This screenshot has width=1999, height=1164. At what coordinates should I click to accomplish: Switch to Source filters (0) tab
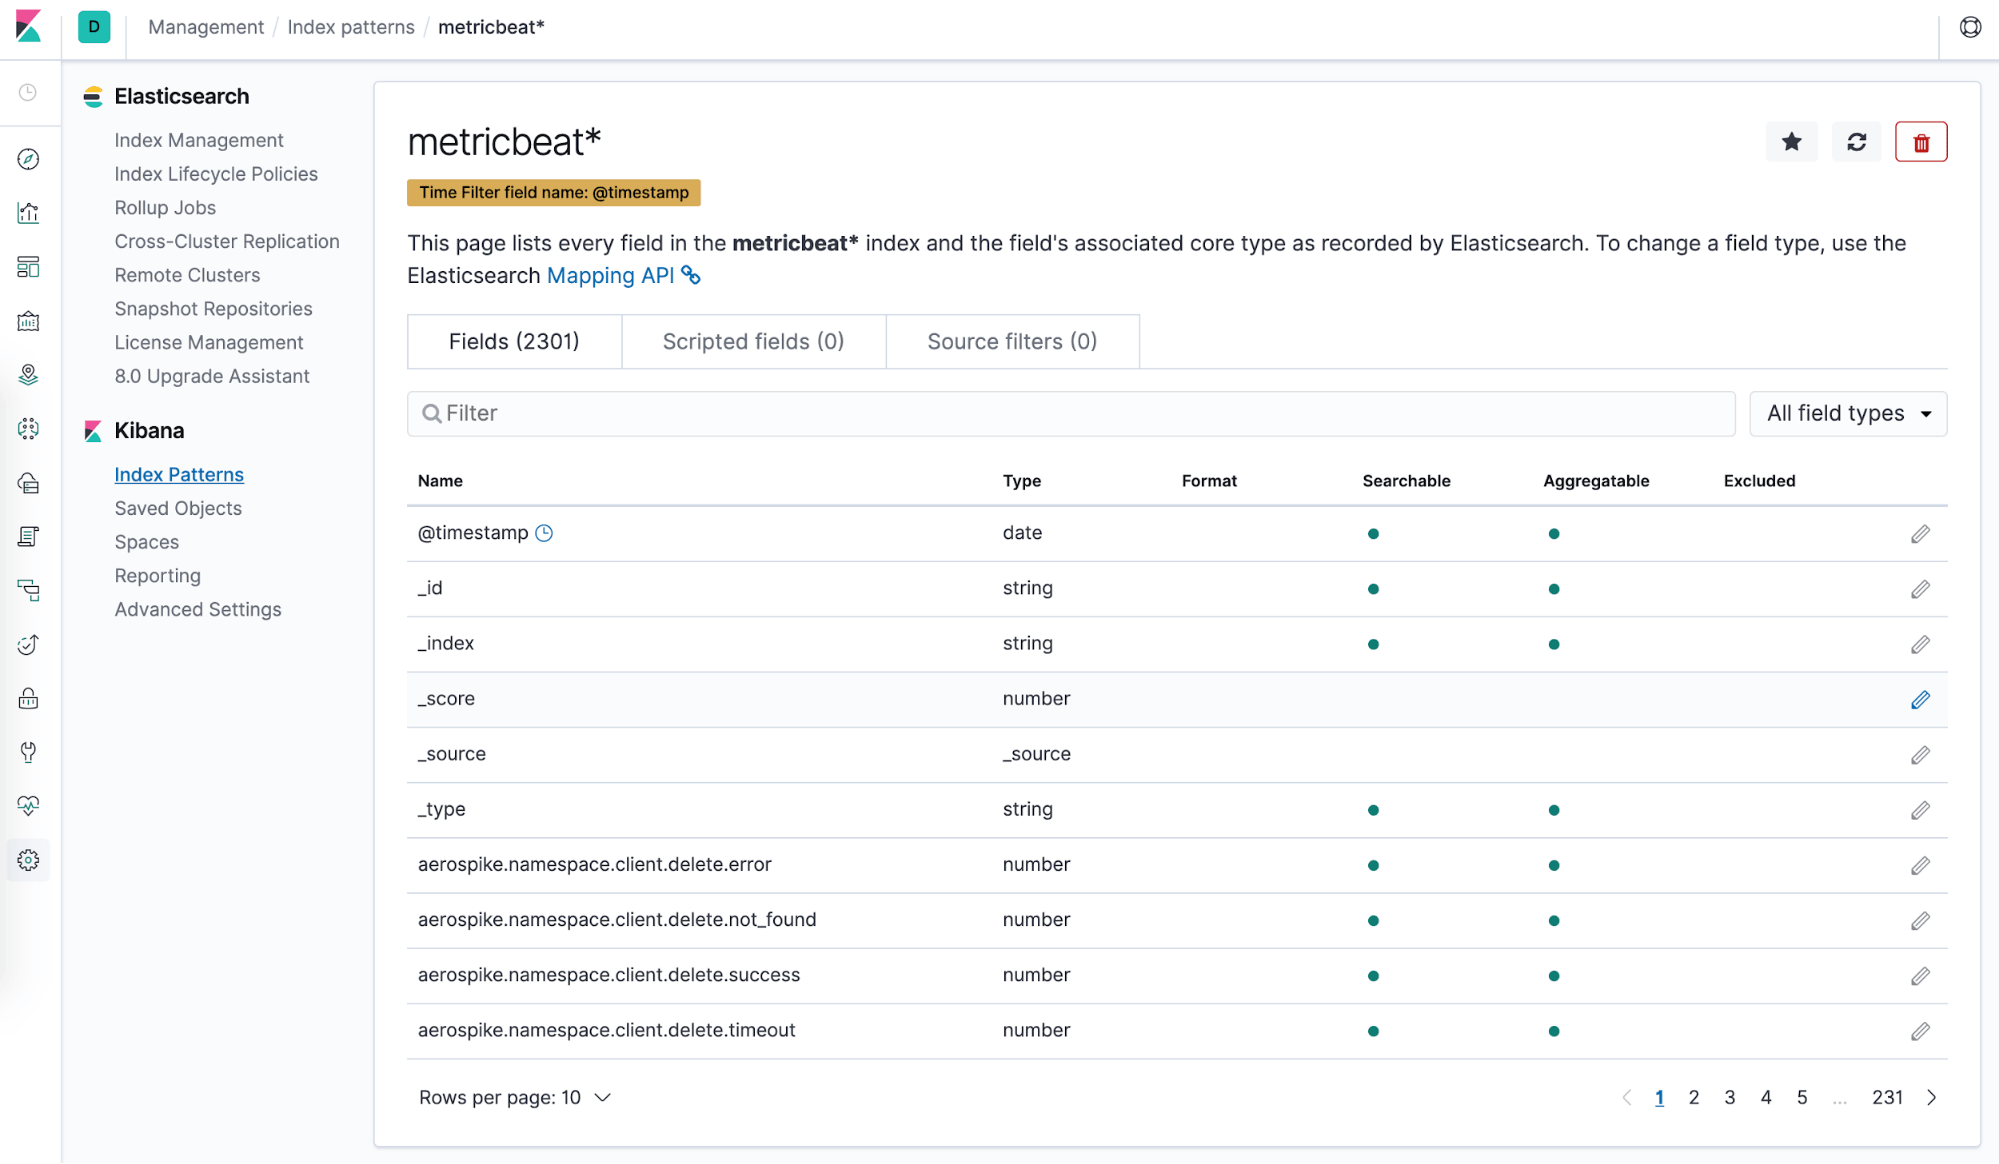click(1012, 342)
